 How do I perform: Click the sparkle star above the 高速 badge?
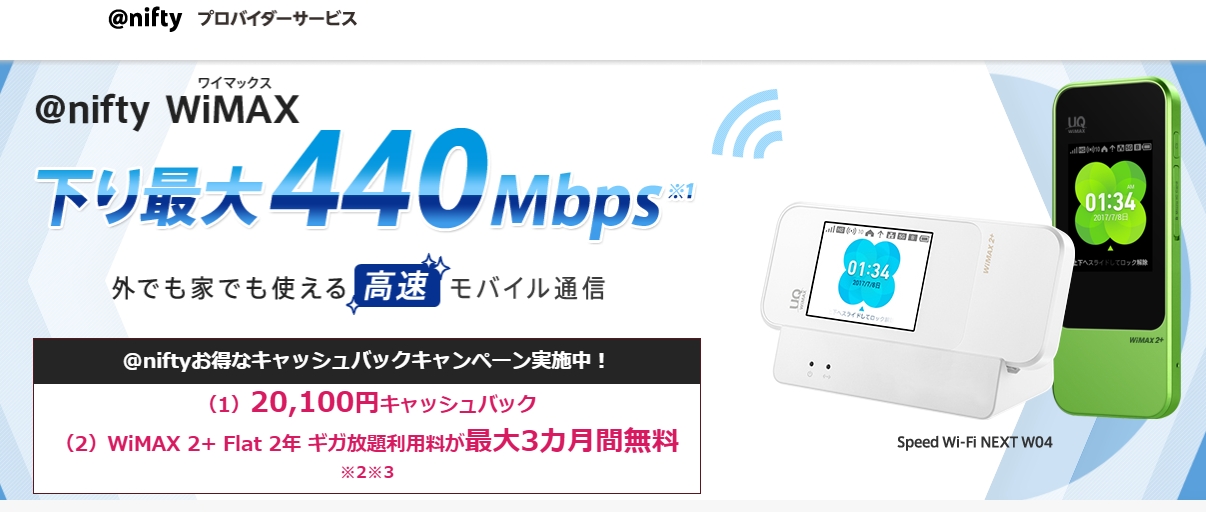pyautogui.click(x=429, y=264)
